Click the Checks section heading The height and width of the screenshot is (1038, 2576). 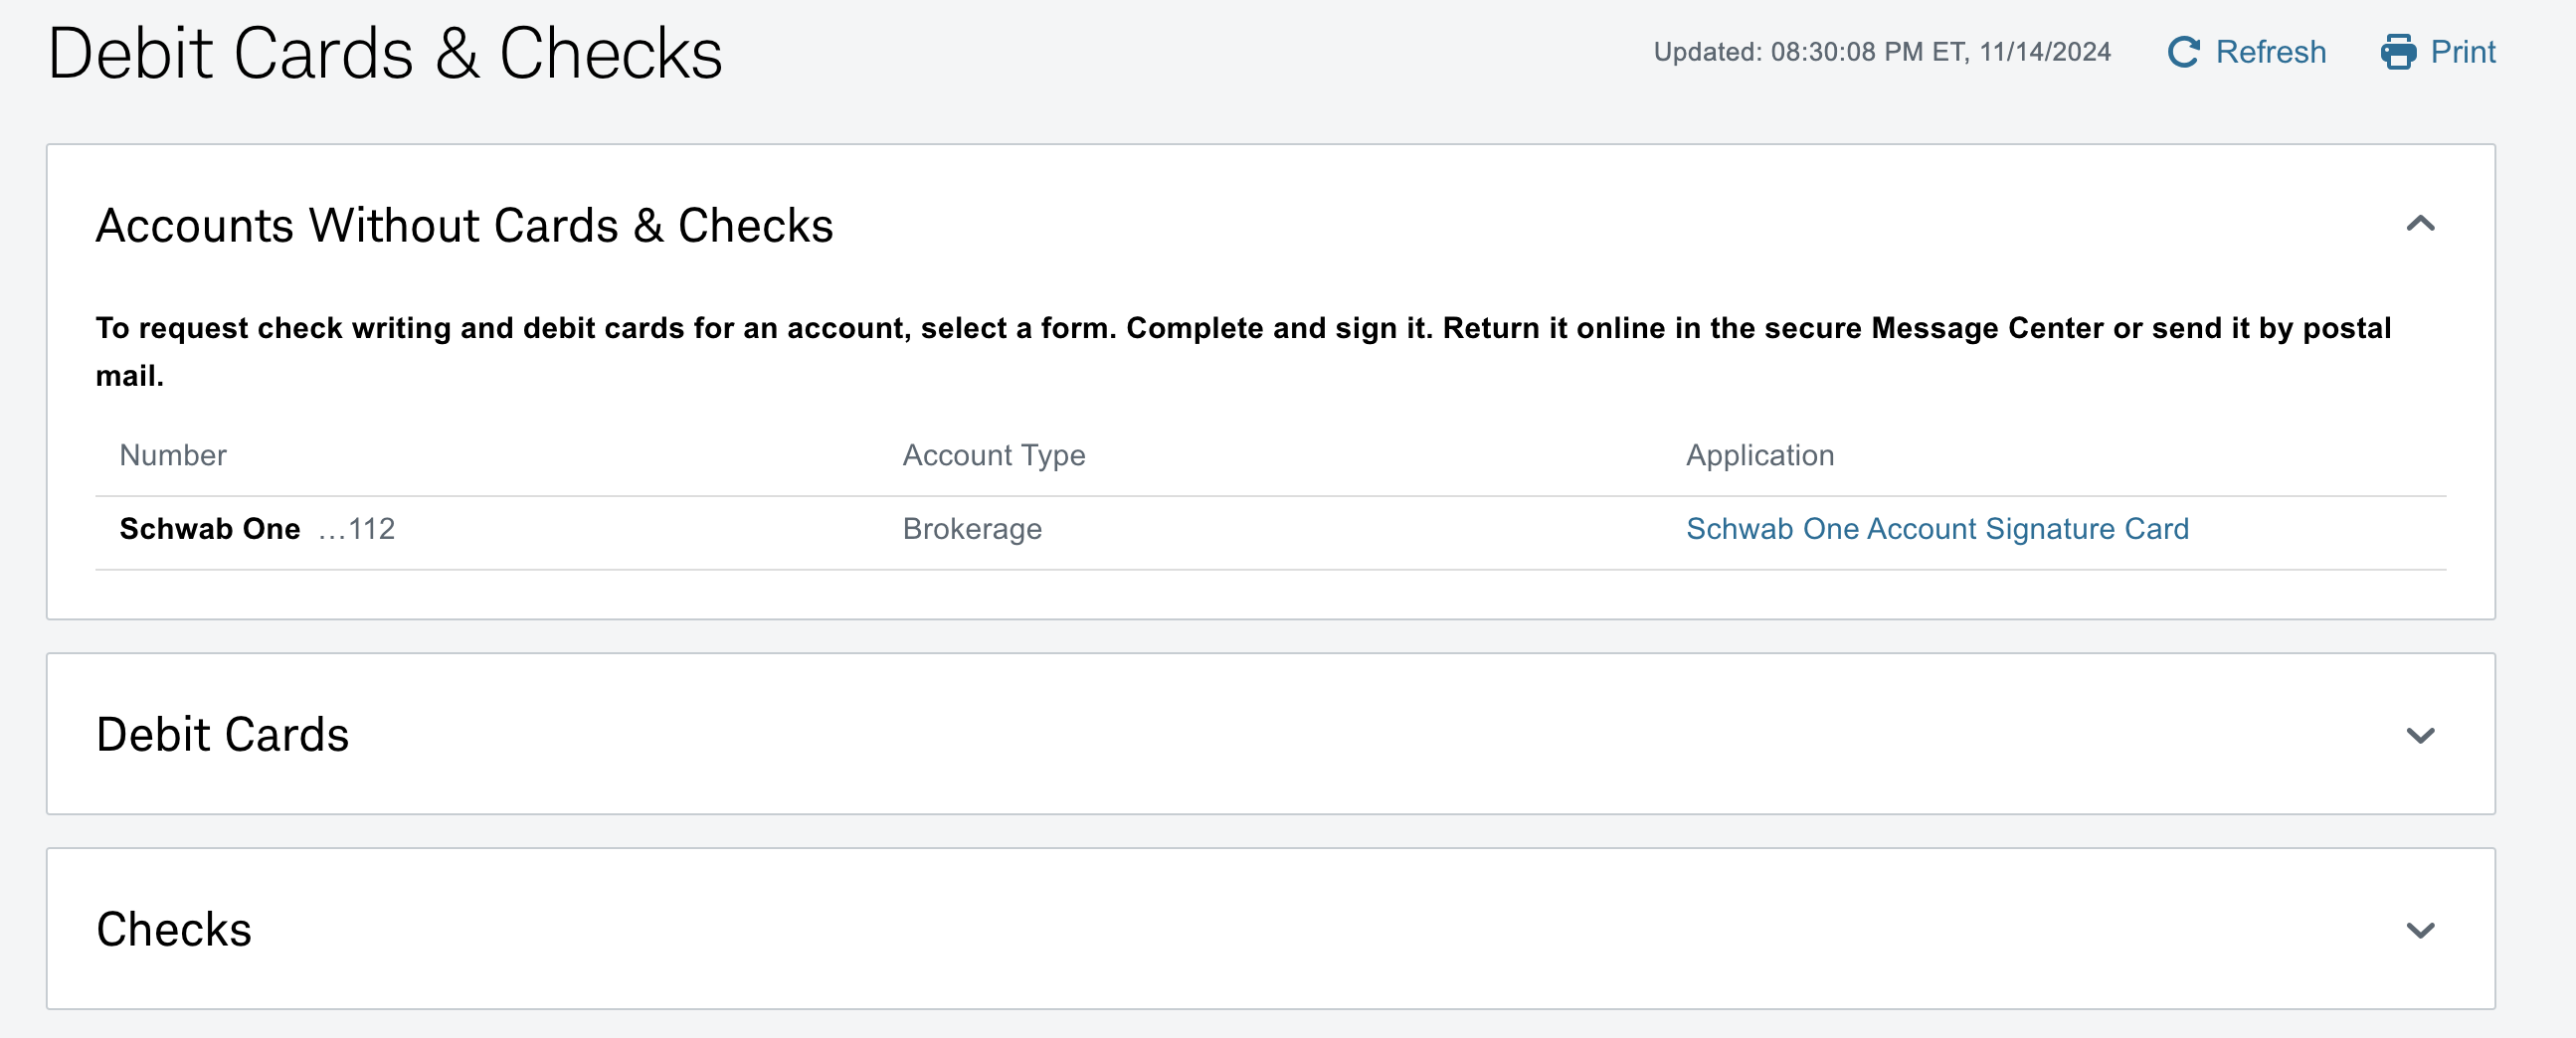[174, 930]
